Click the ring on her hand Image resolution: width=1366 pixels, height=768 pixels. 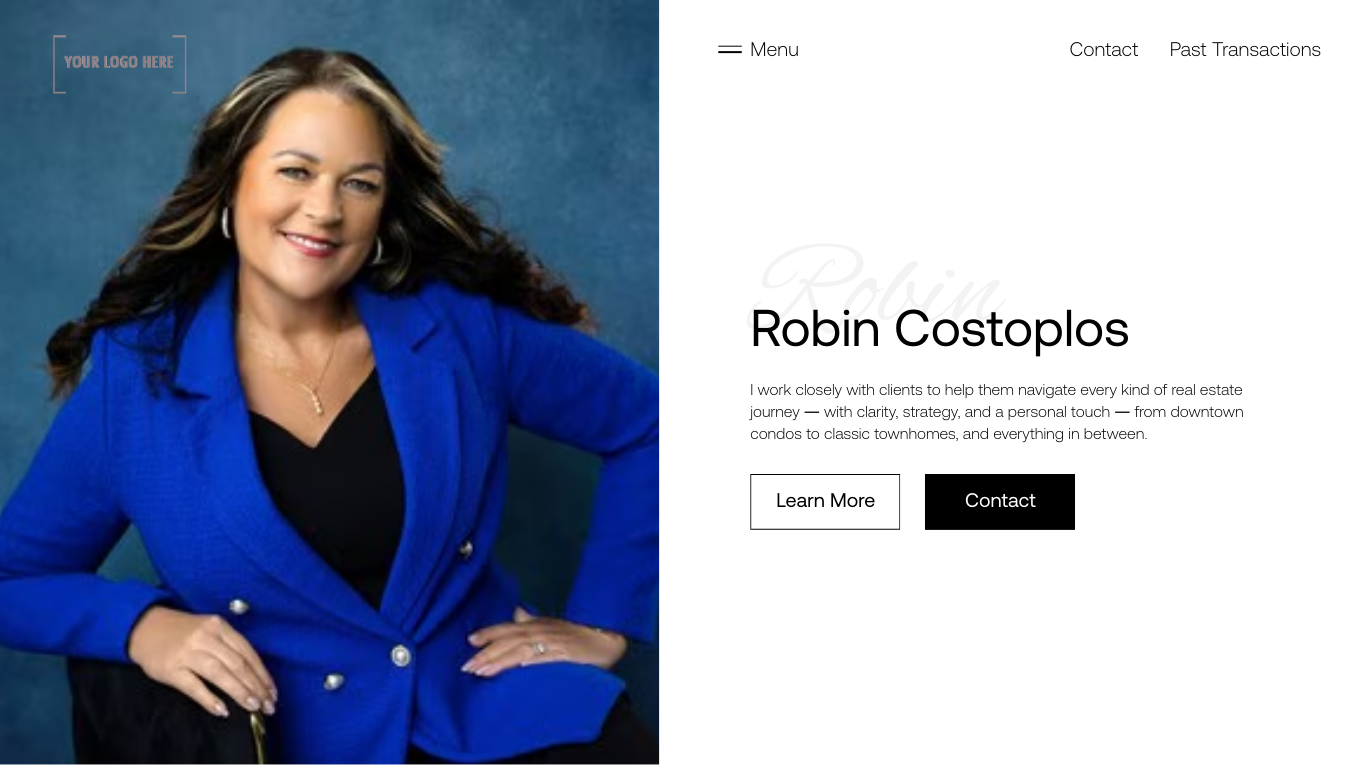(540, 648)
